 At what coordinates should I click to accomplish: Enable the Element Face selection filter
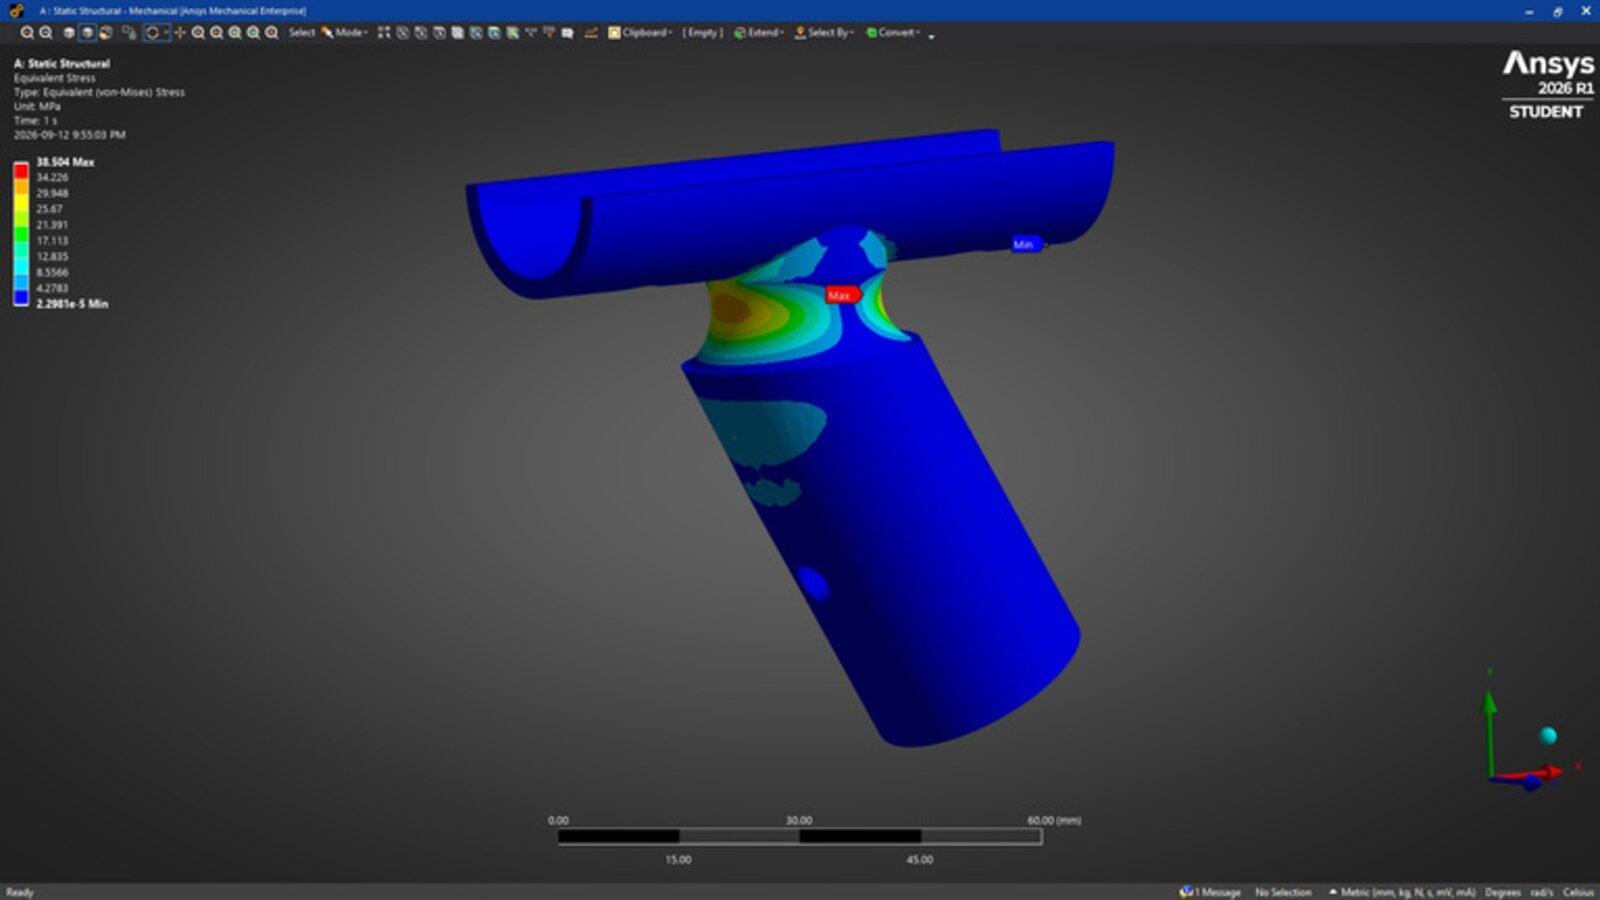pyautogui.click(x=494, y=33)
